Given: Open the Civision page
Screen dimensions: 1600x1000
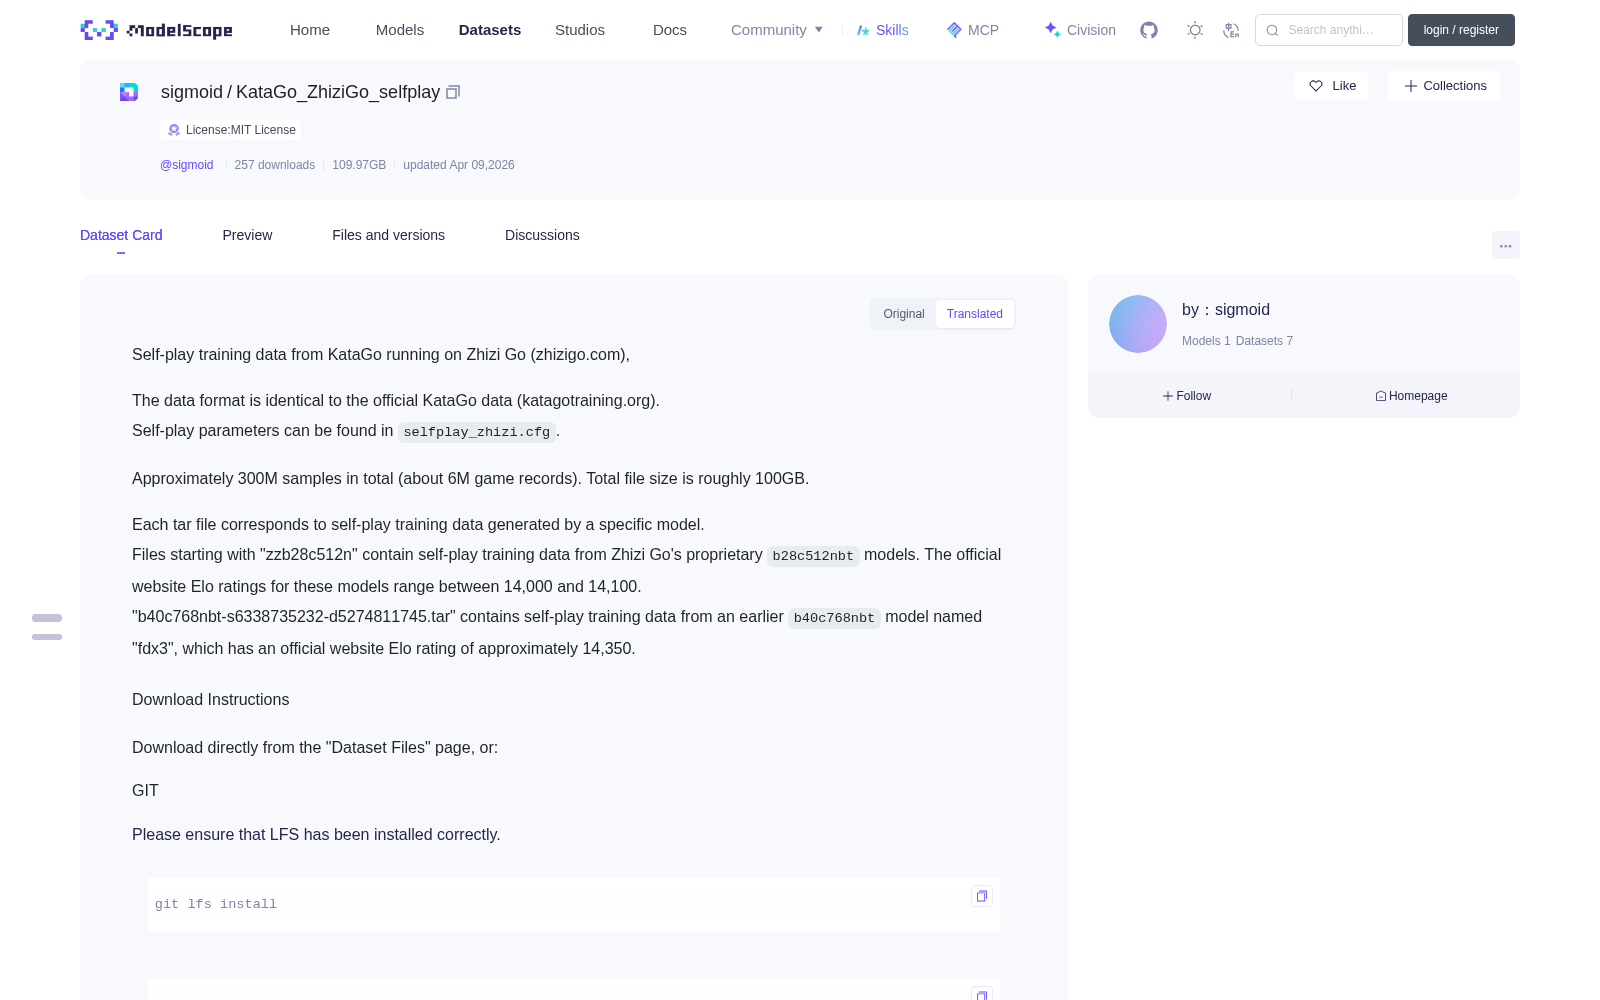Looking at the screenshot, I should point(1080,30).
